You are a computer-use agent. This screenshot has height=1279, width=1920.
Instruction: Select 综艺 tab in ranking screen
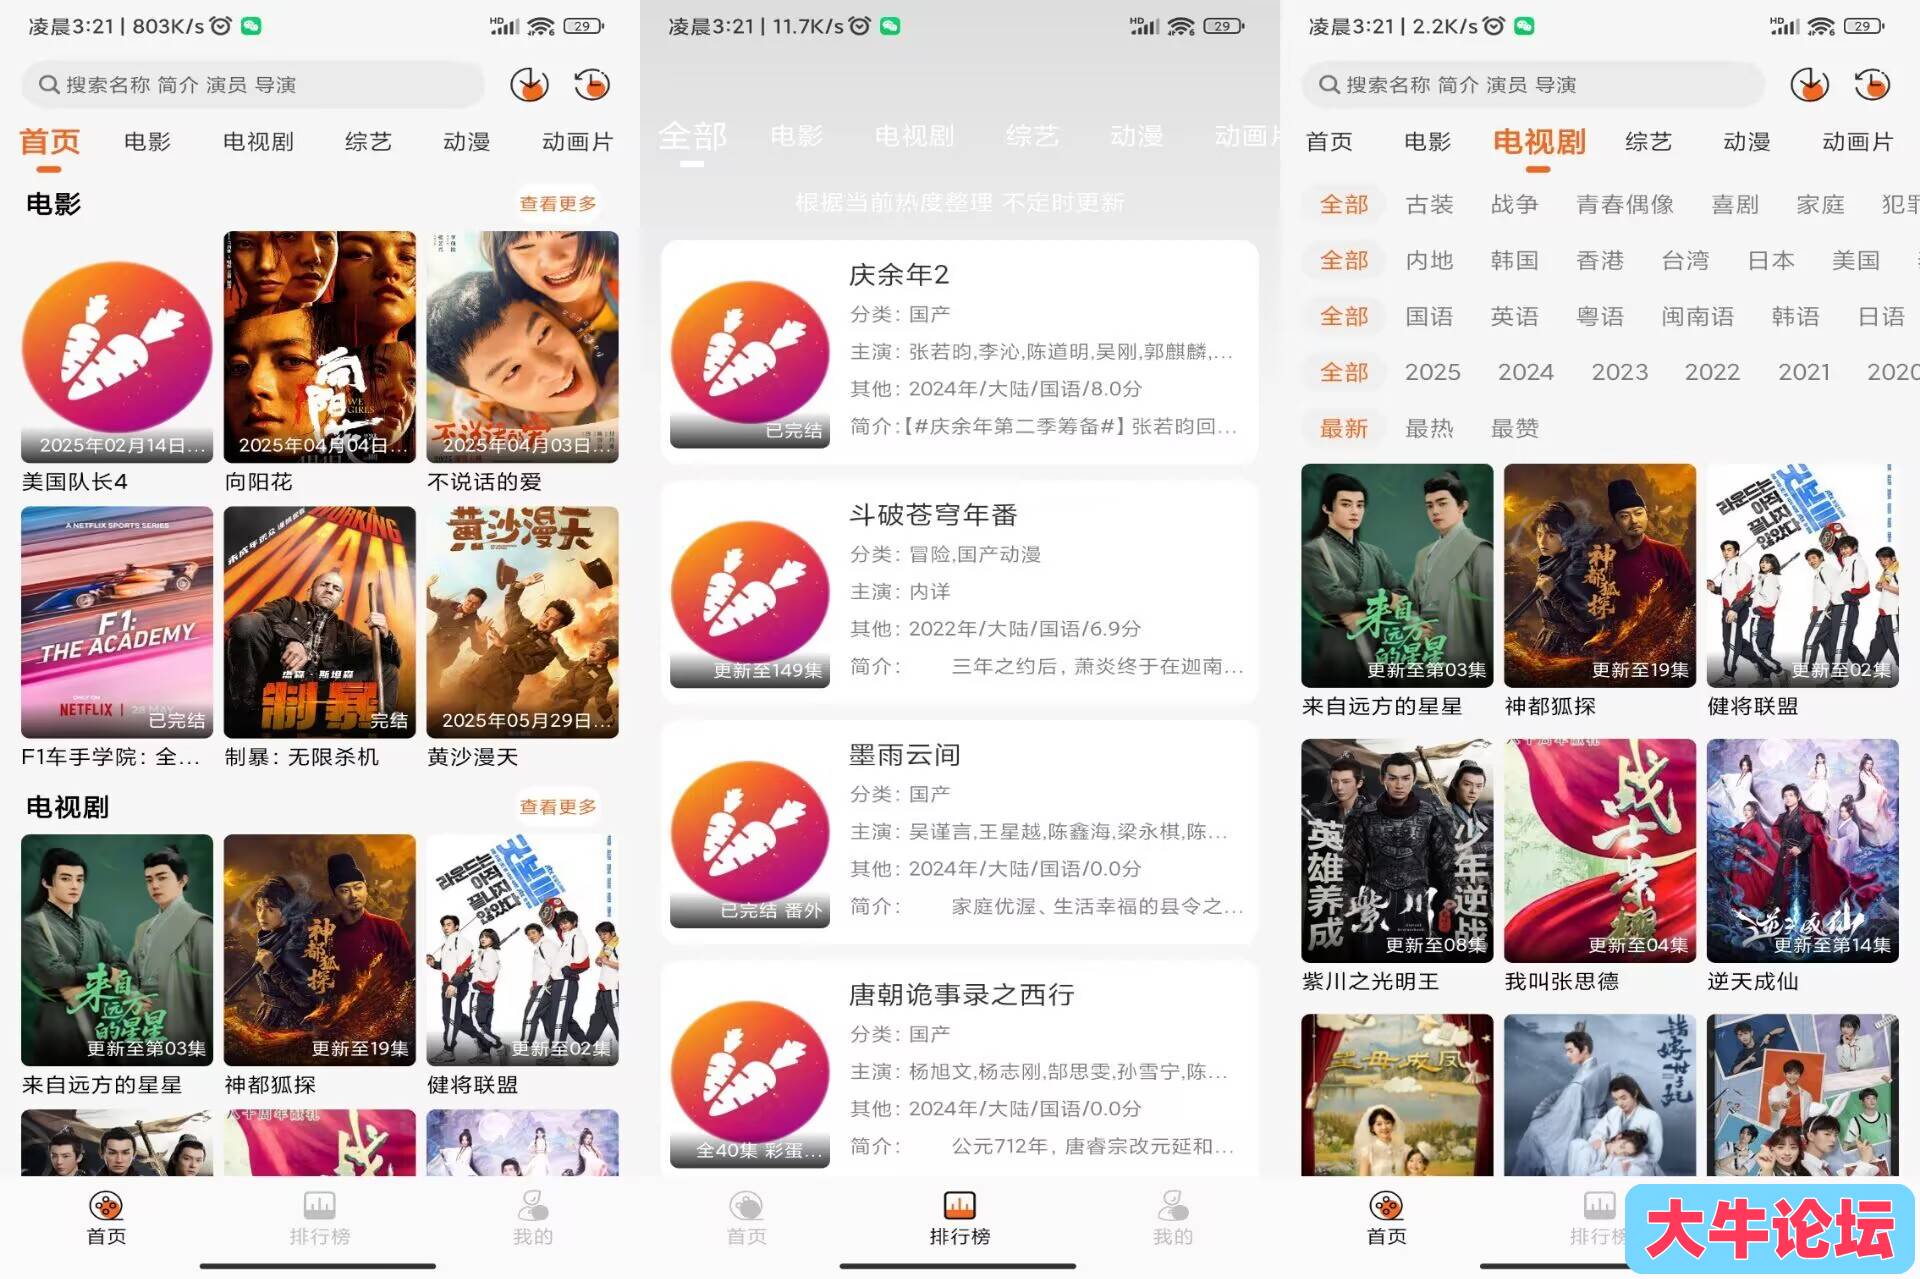1032,136
